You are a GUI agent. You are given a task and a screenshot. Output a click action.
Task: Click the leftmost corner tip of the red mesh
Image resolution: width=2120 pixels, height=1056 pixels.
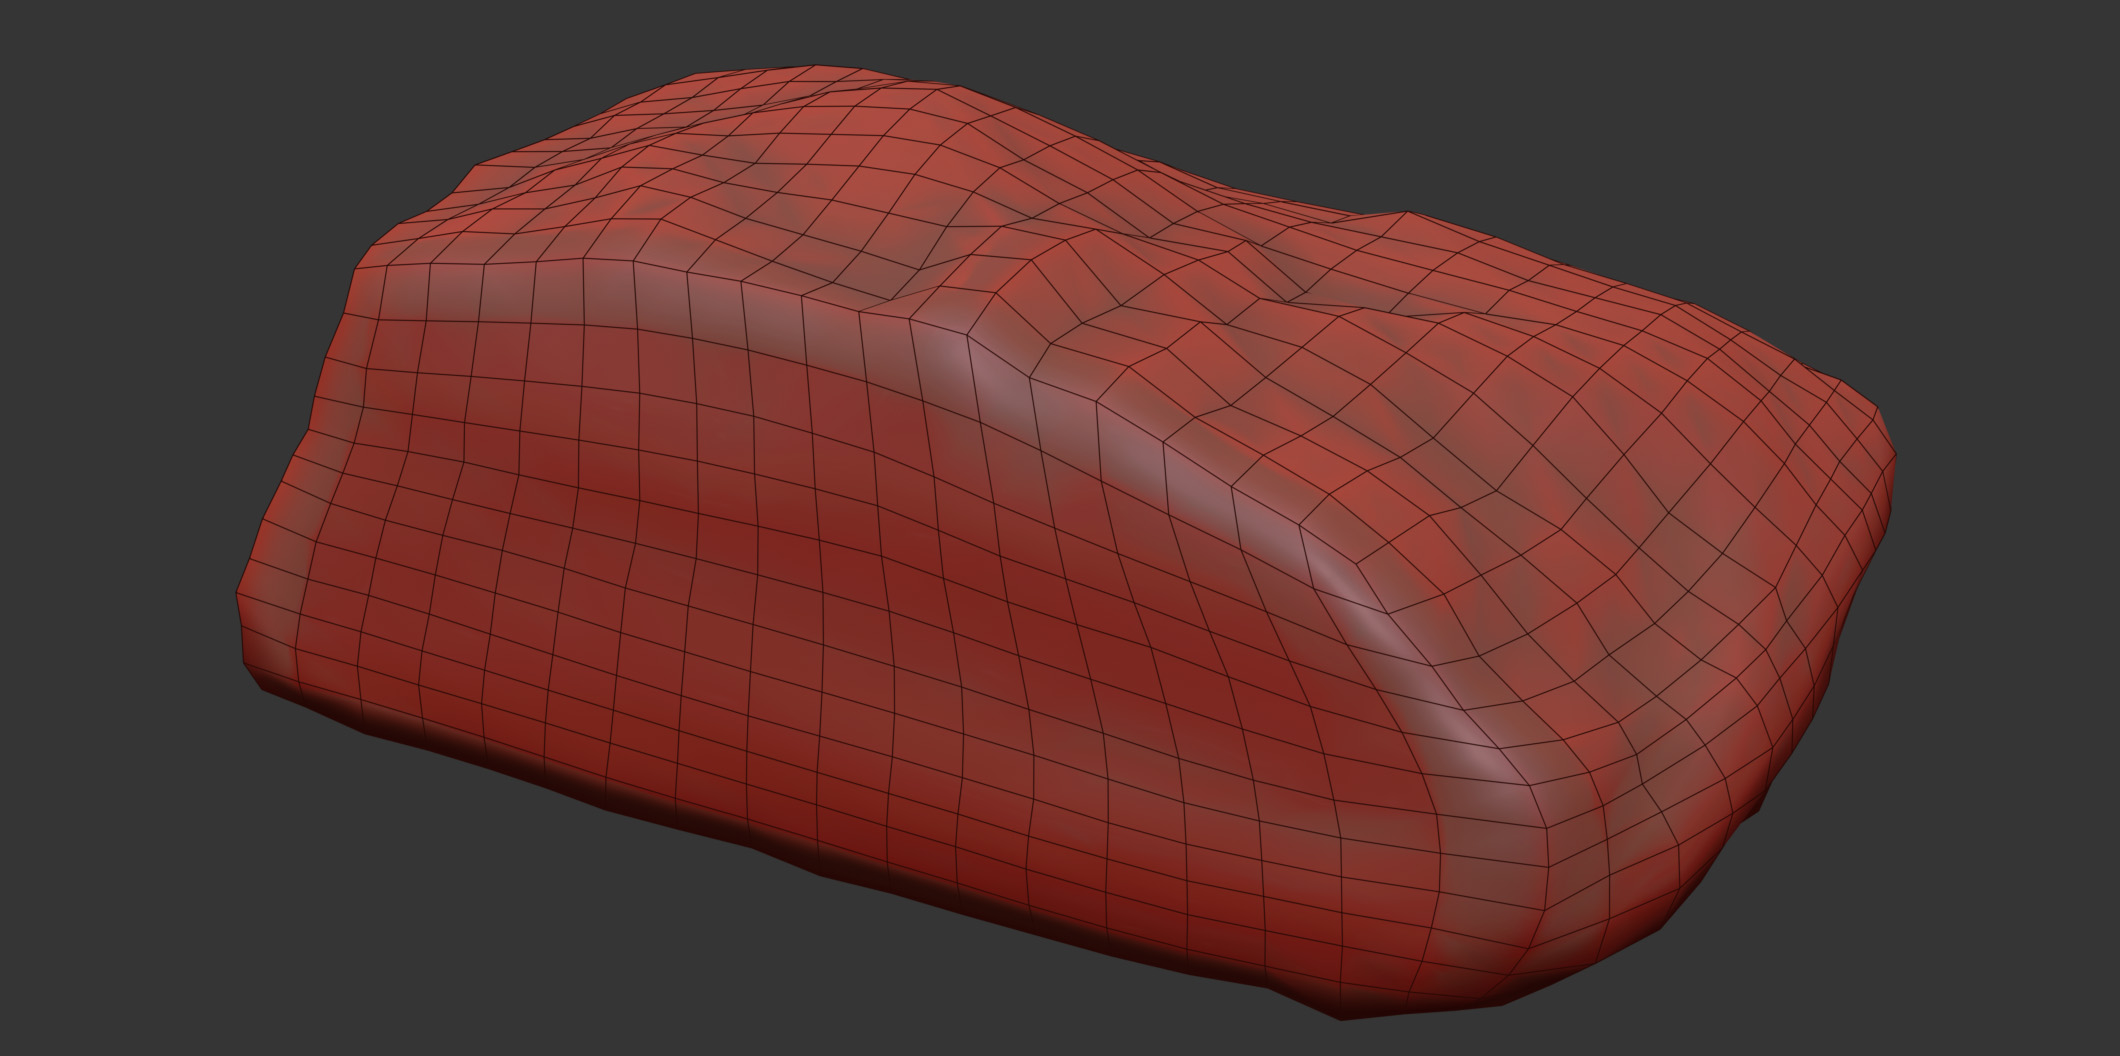239,596
